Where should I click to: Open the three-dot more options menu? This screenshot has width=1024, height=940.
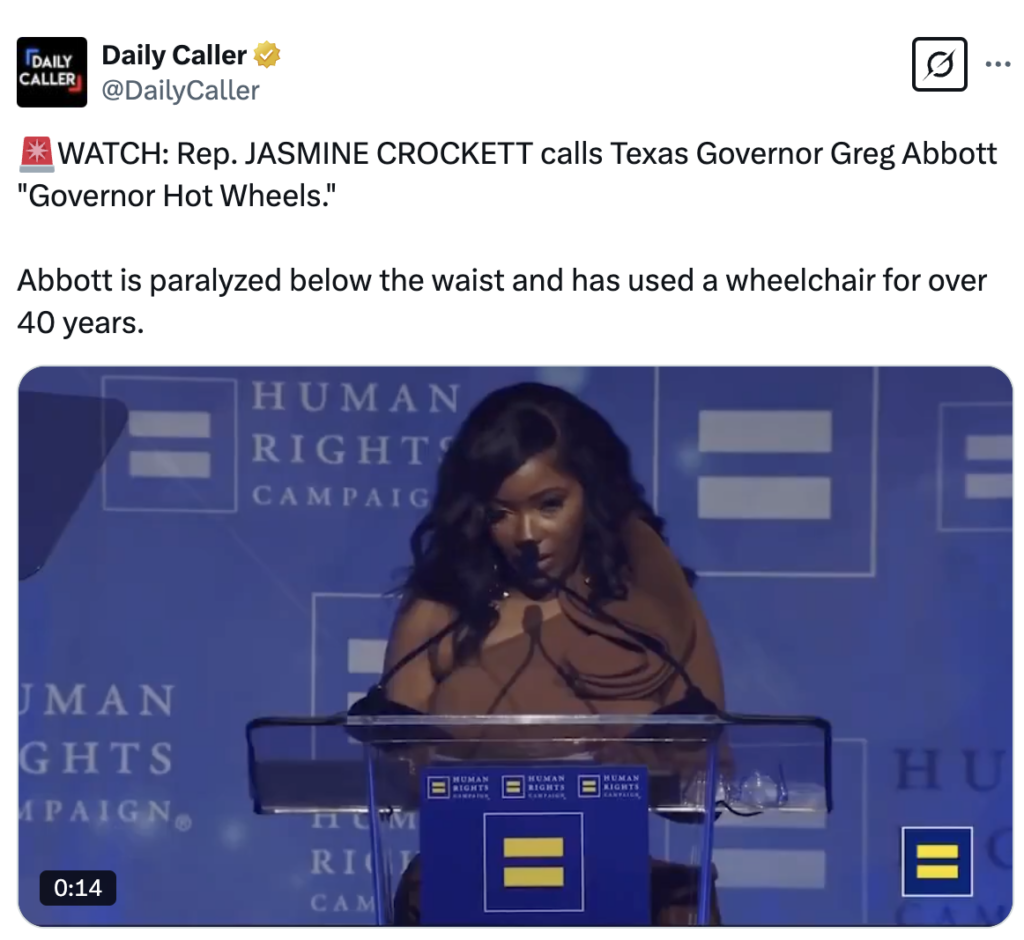(x=998, y=64)
